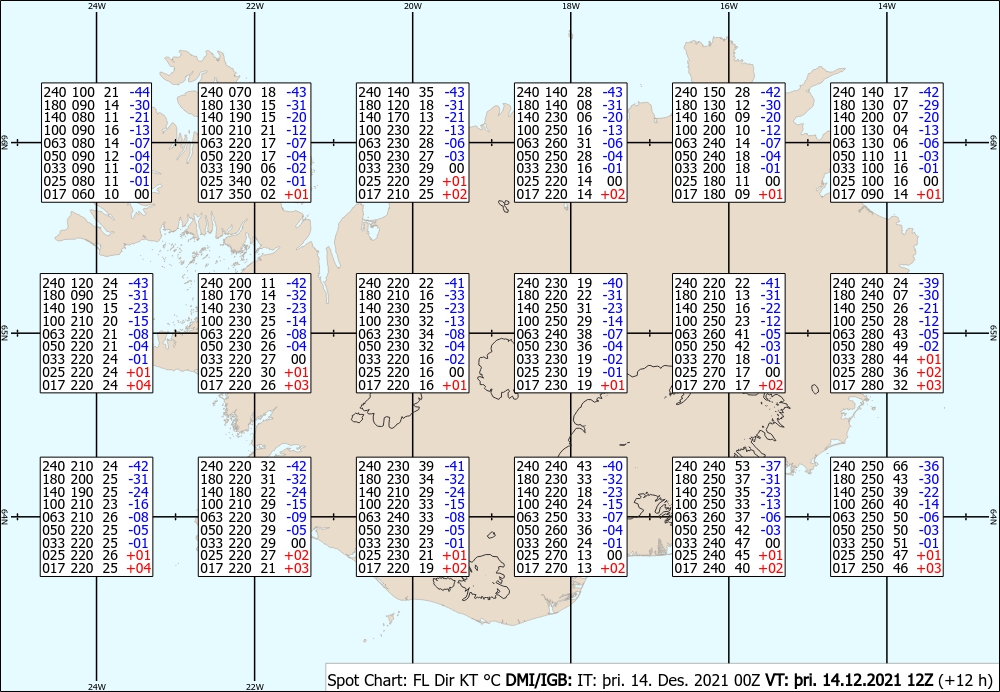
Task: Select the bold 'DMI/IGB:' caption text
Action: click(x=539, y=680)
